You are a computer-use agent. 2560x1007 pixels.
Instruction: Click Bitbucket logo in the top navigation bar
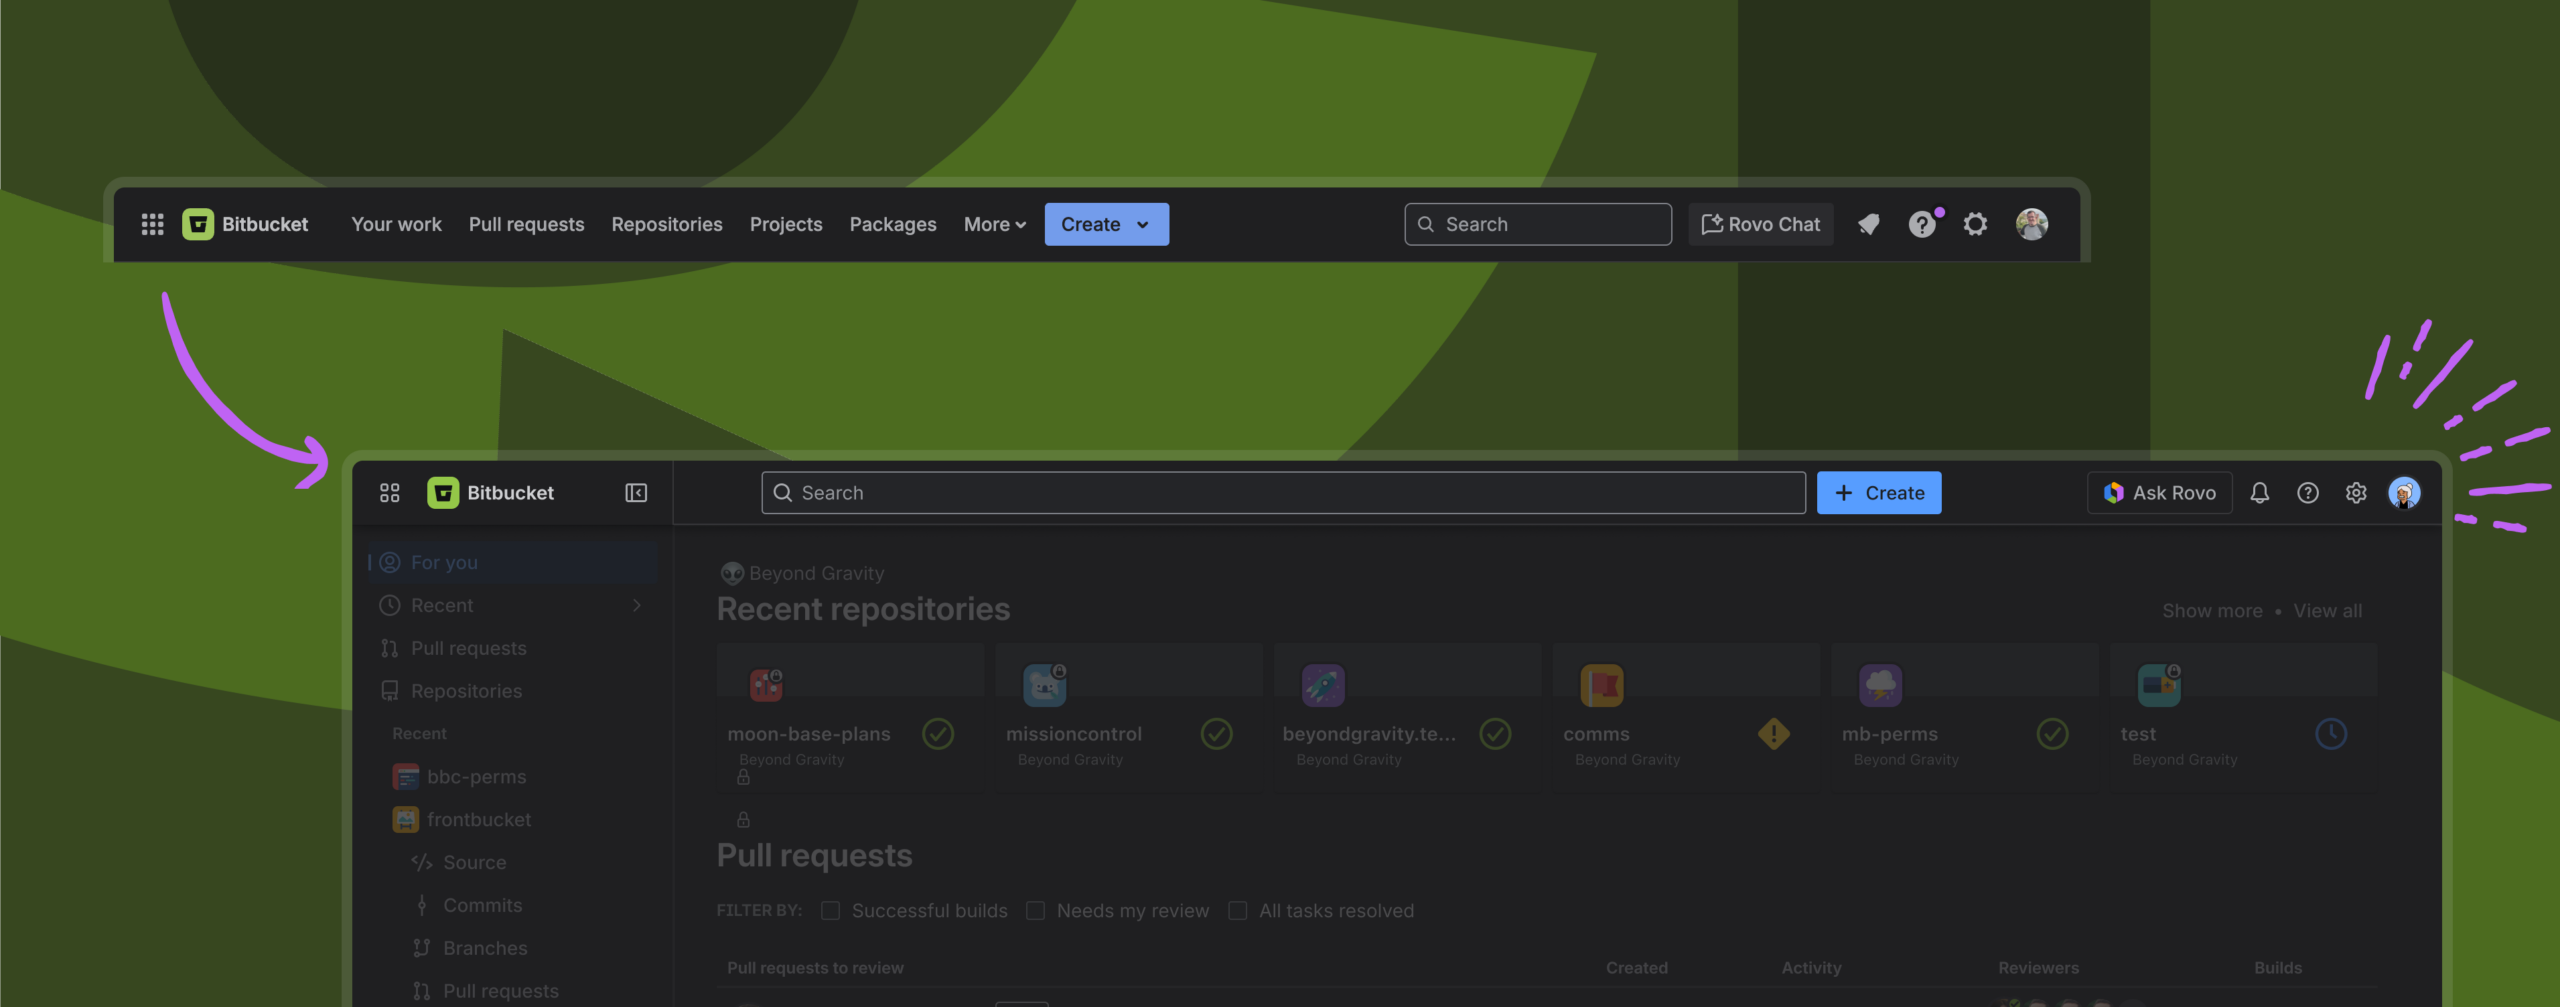[245, 224]
